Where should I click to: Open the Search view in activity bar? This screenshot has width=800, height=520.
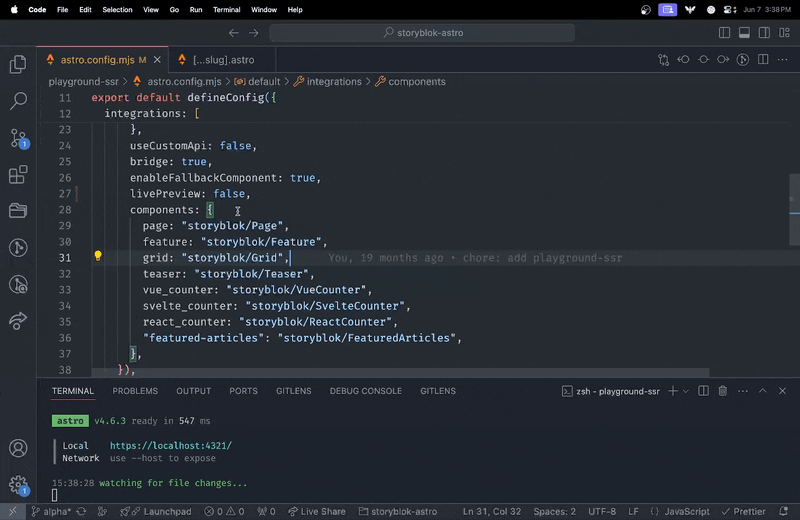pyautogui.click(x=18, y=101)
